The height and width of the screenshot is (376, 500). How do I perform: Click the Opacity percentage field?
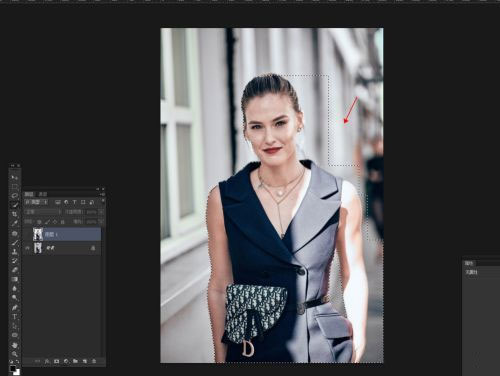92,212
